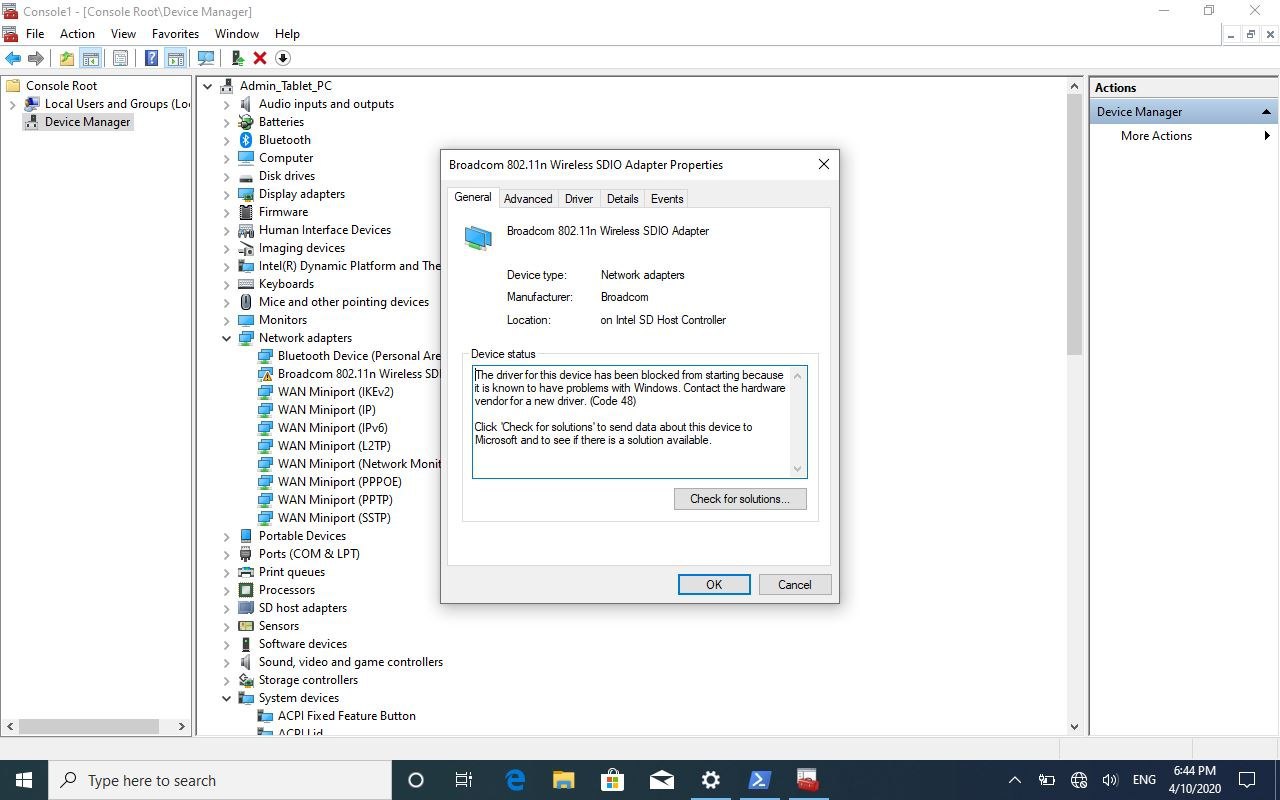Expand the More Actions submenu arrow

point(1267,136)
